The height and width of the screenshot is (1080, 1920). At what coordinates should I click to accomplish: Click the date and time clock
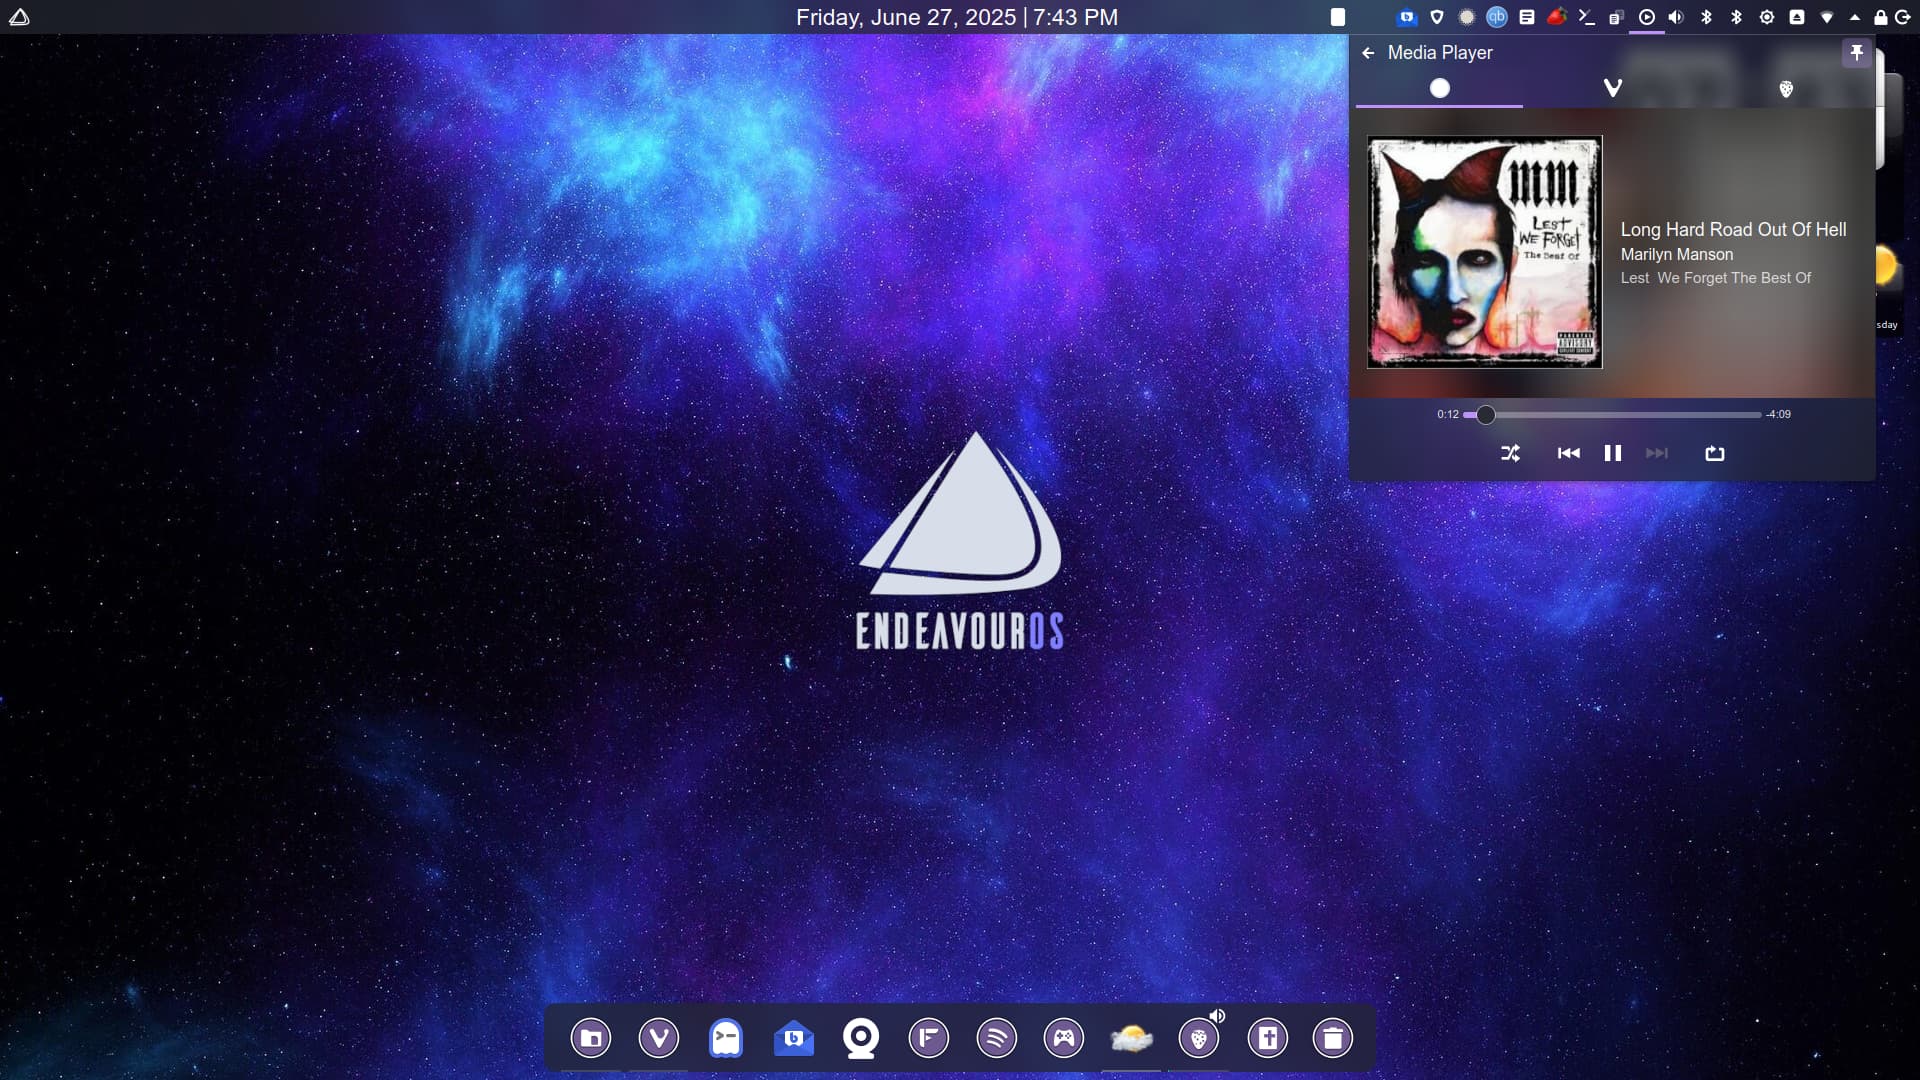(956, 17)
